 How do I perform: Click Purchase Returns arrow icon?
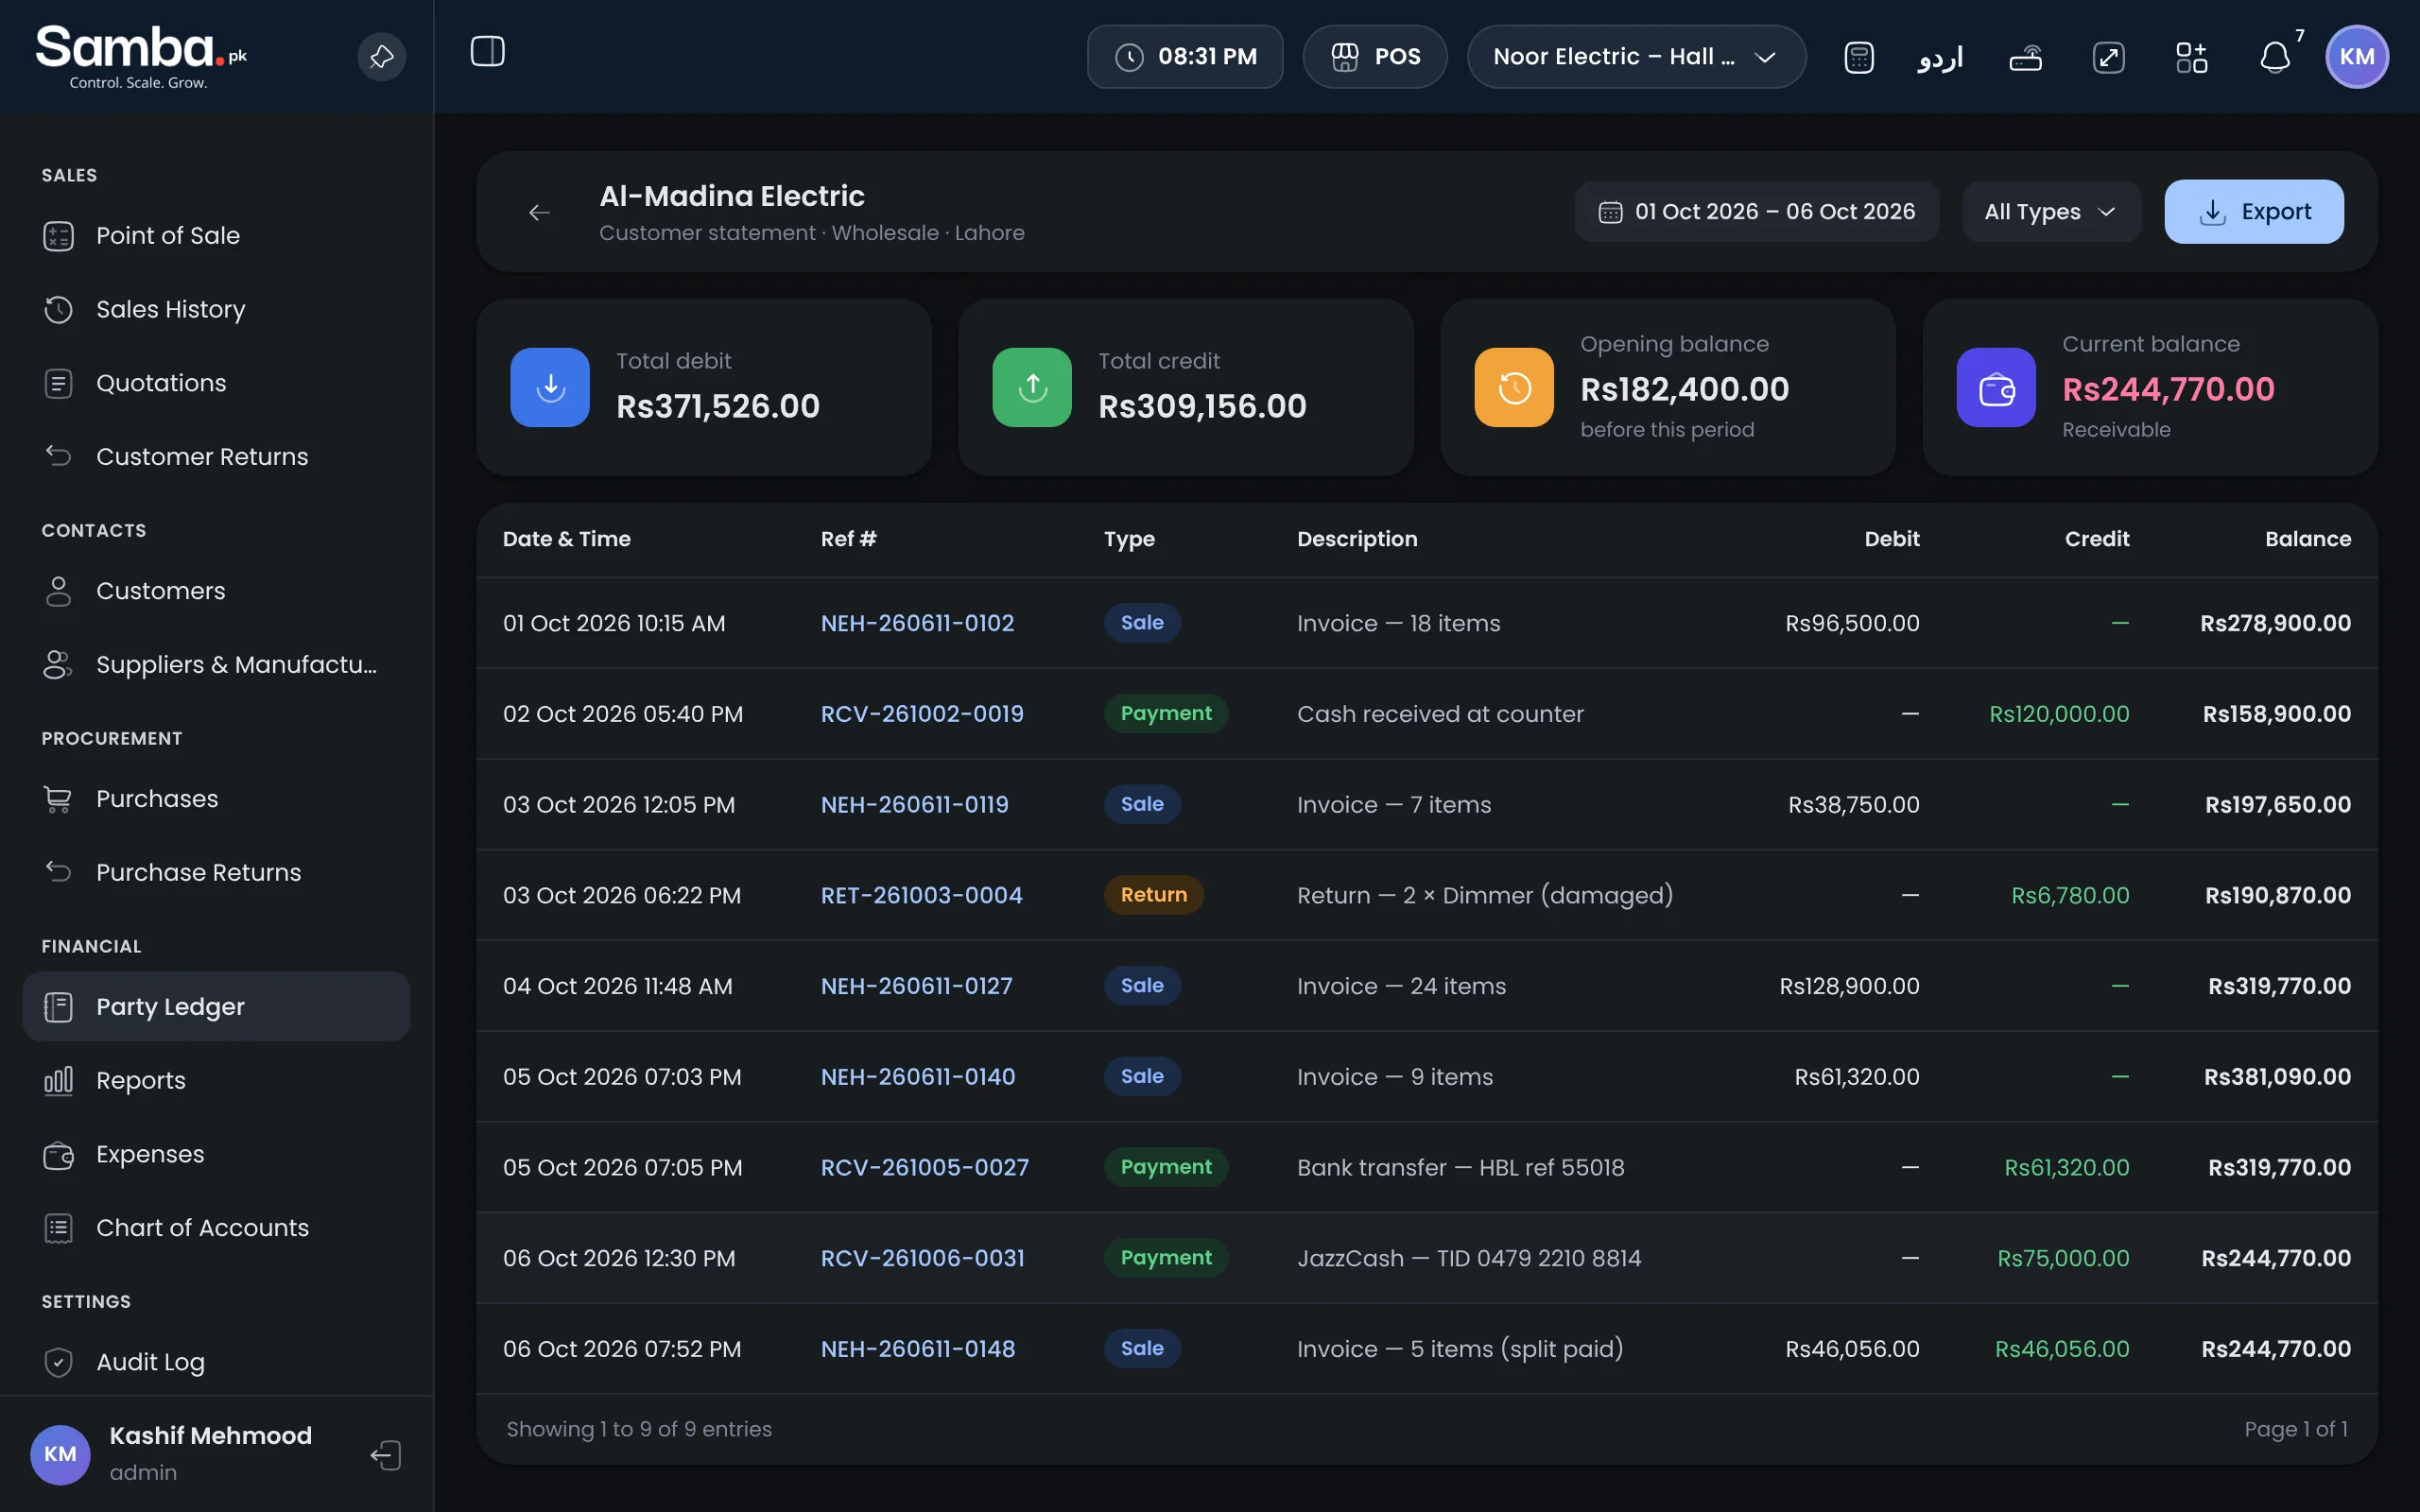coord(58,873)
